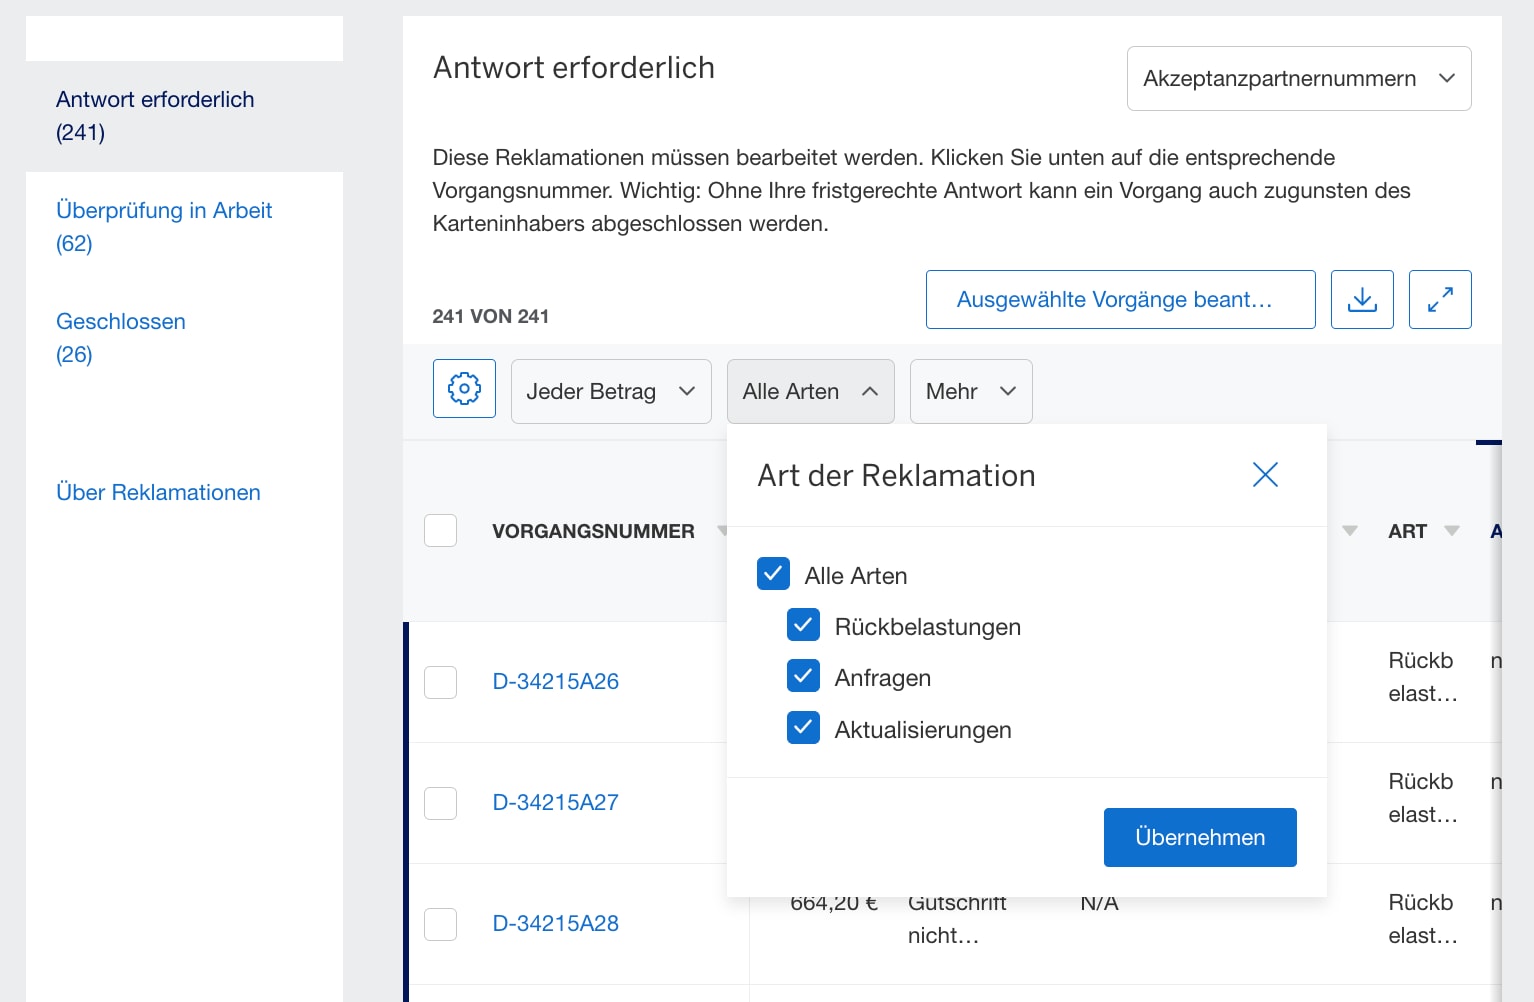The height and width of the screenshot is (1002, 1534).
Task: Open case D-34215A26
Action: [555, 681]
